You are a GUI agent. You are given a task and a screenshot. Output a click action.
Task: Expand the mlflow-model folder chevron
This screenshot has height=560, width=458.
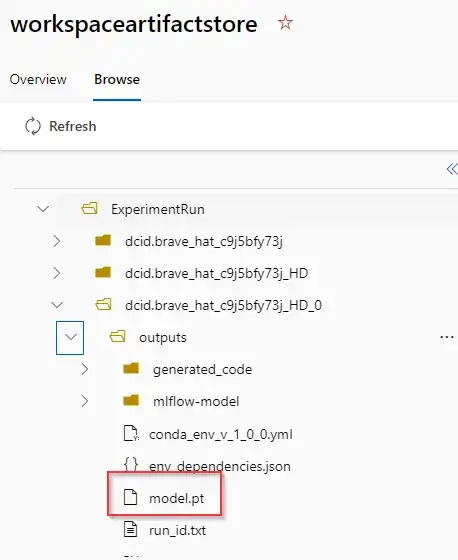85,401
